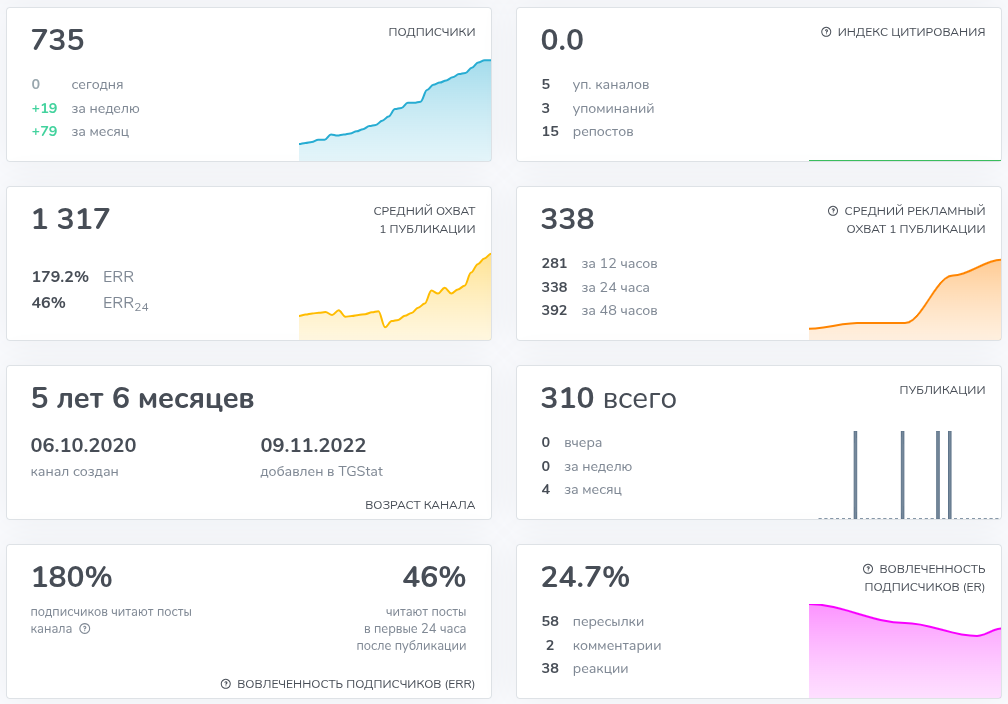The height and width of the screenshot is (704, 1008).
Task: Open the Подписчики card title
Action: pyautogui.click(x=432, y=32)
